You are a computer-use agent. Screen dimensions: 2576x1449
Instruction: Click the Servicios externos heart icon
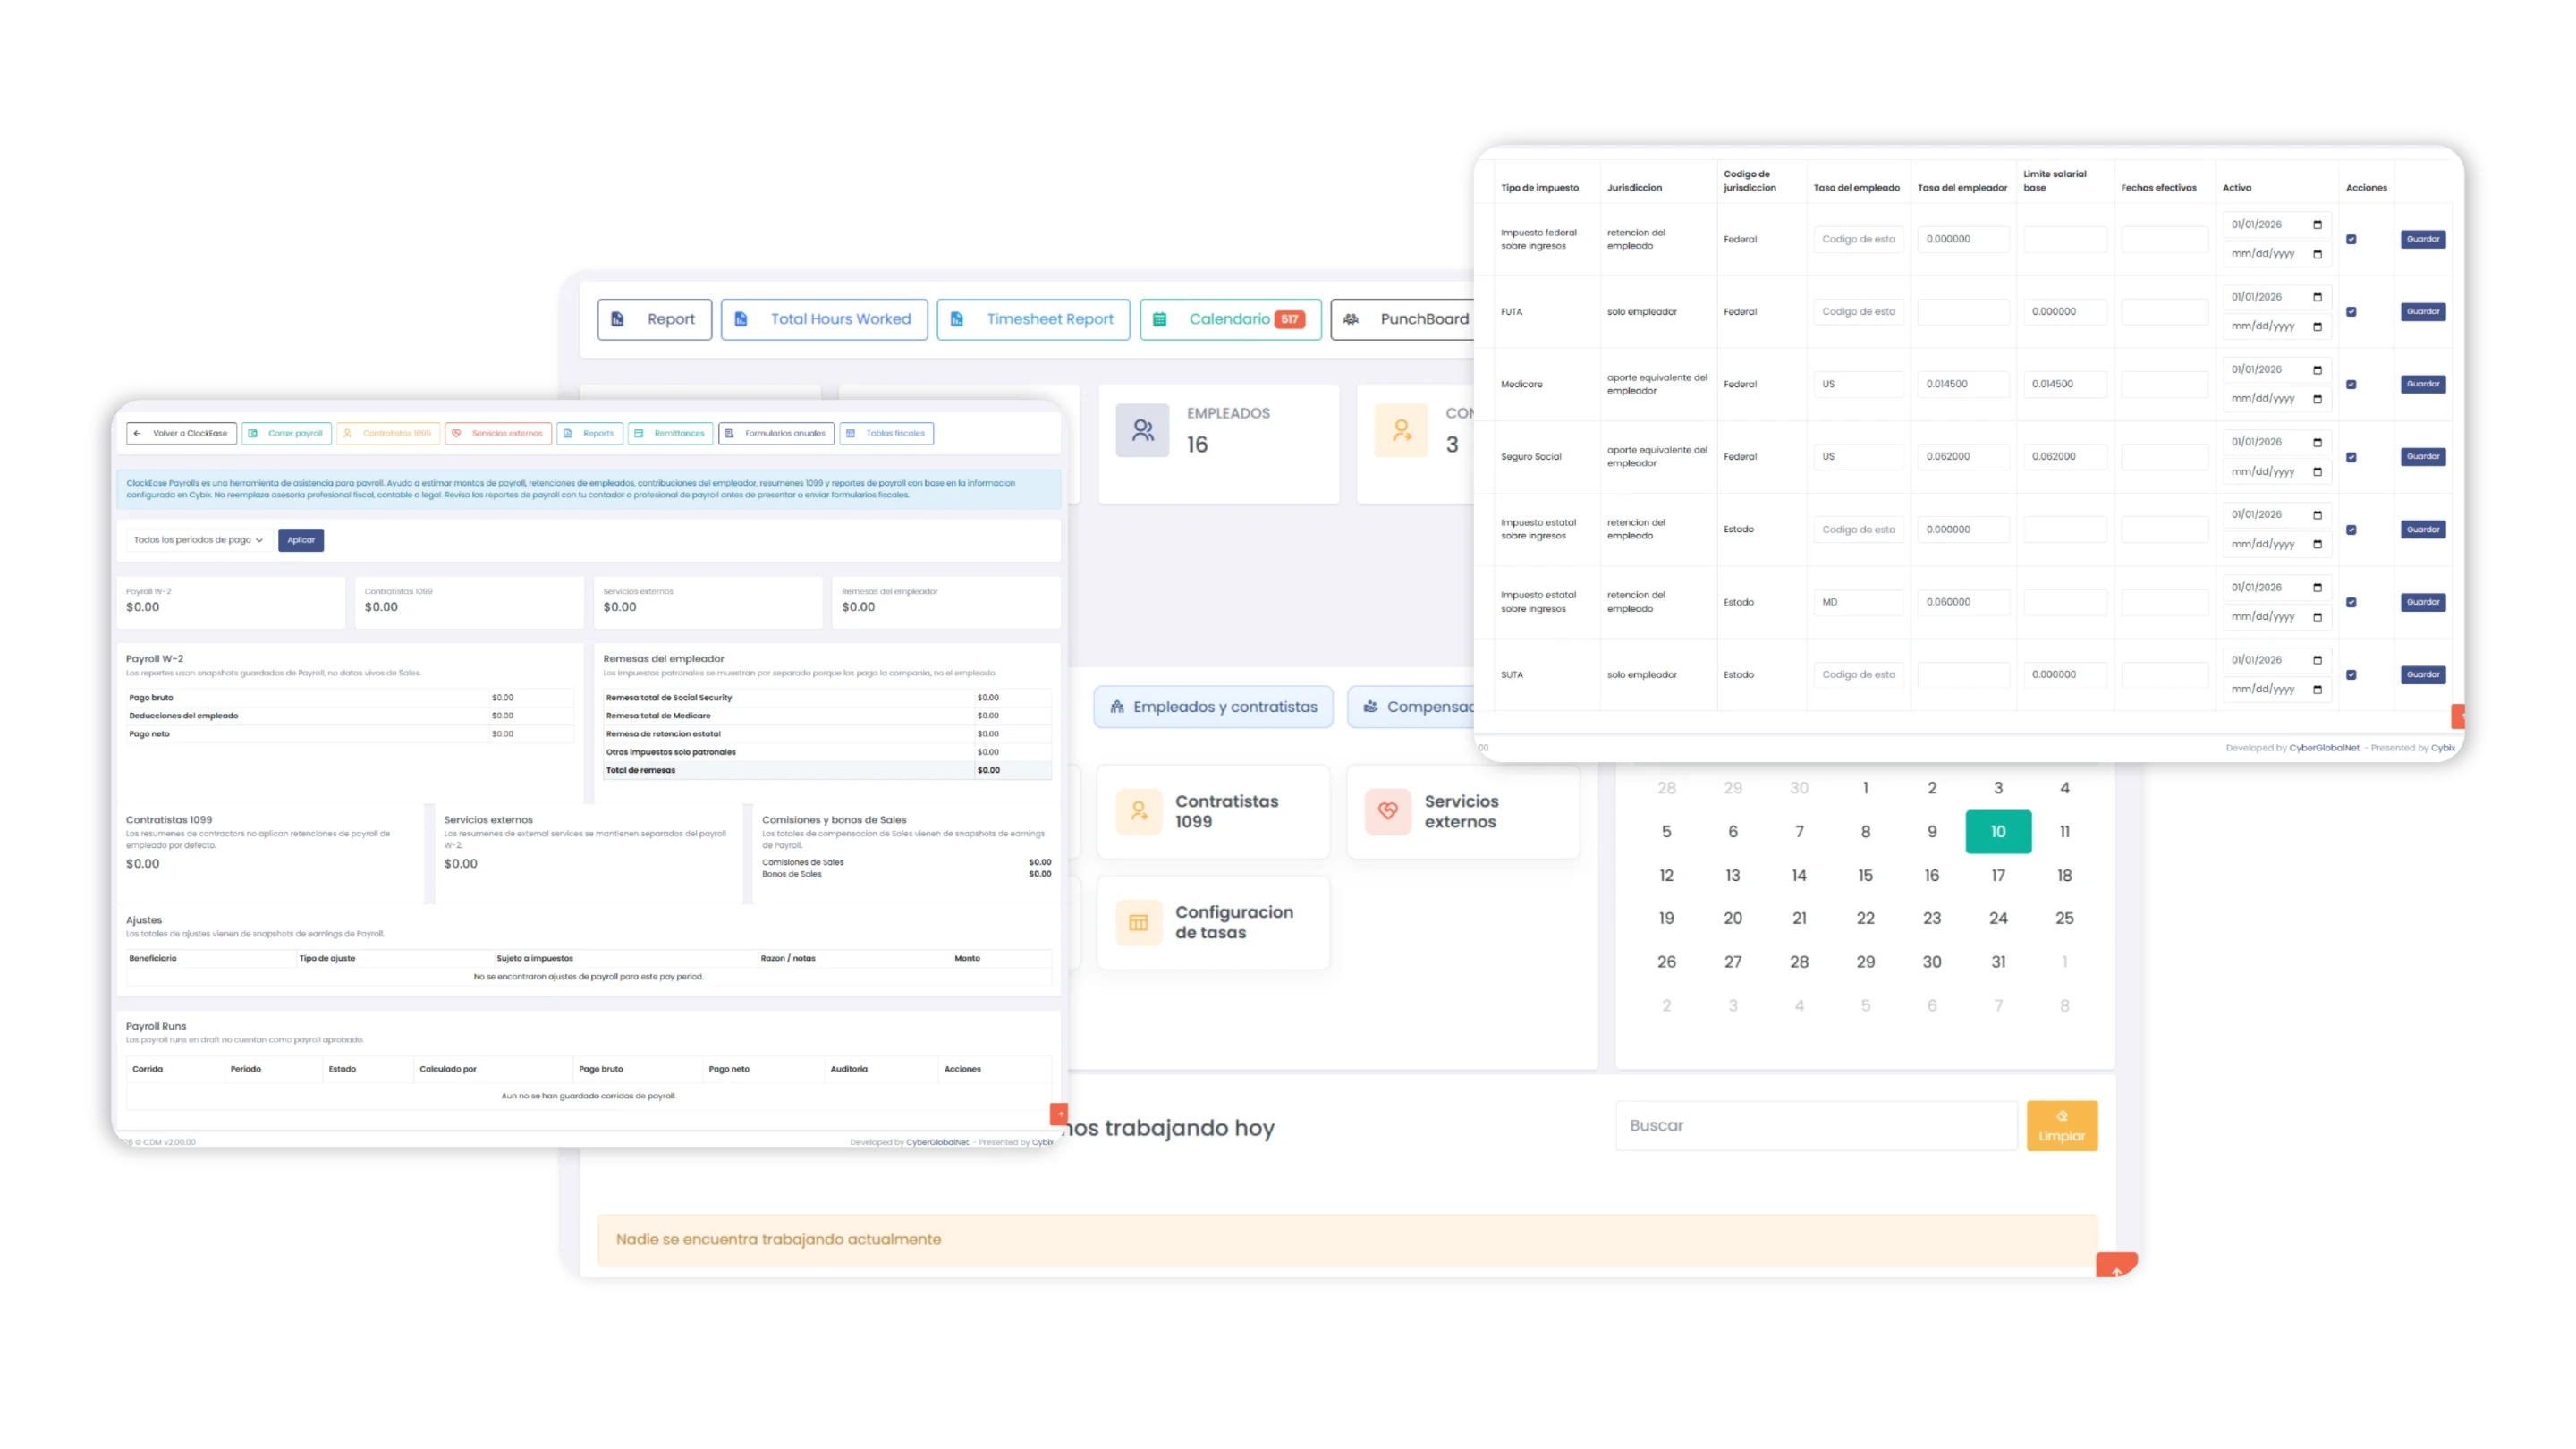1388,811
